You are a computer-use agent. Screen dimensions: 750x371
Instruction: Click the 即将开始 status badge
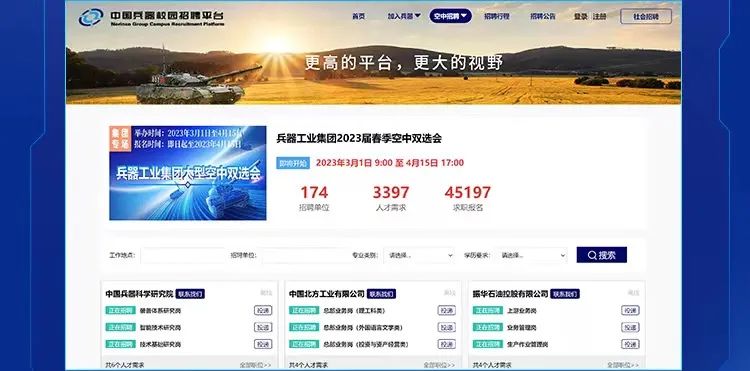coord(293,163)
